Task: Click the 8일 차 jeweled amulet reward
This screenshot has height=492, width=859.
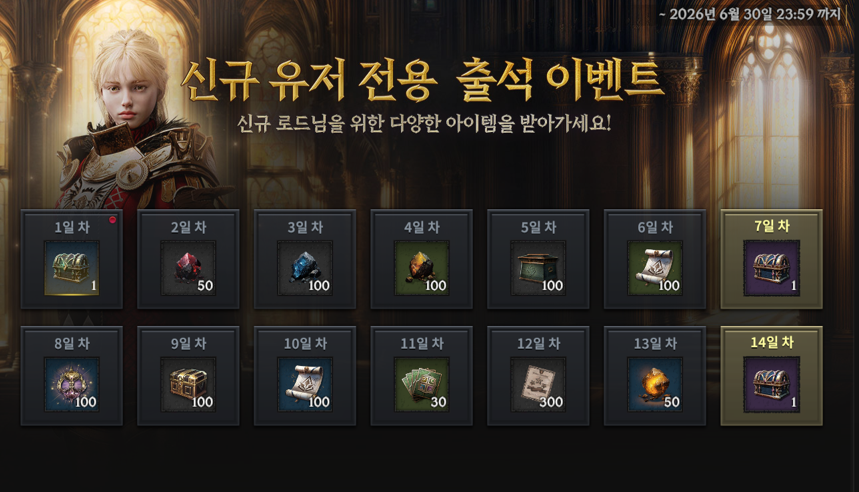Action: tap(72, 385)
